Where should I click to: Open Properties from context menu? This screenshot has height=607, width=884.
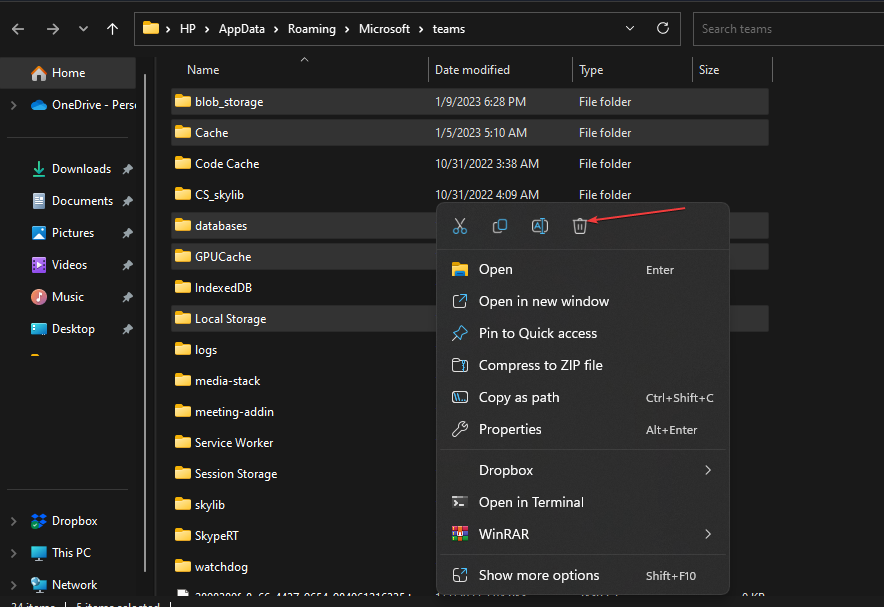(x=585, y=429)
